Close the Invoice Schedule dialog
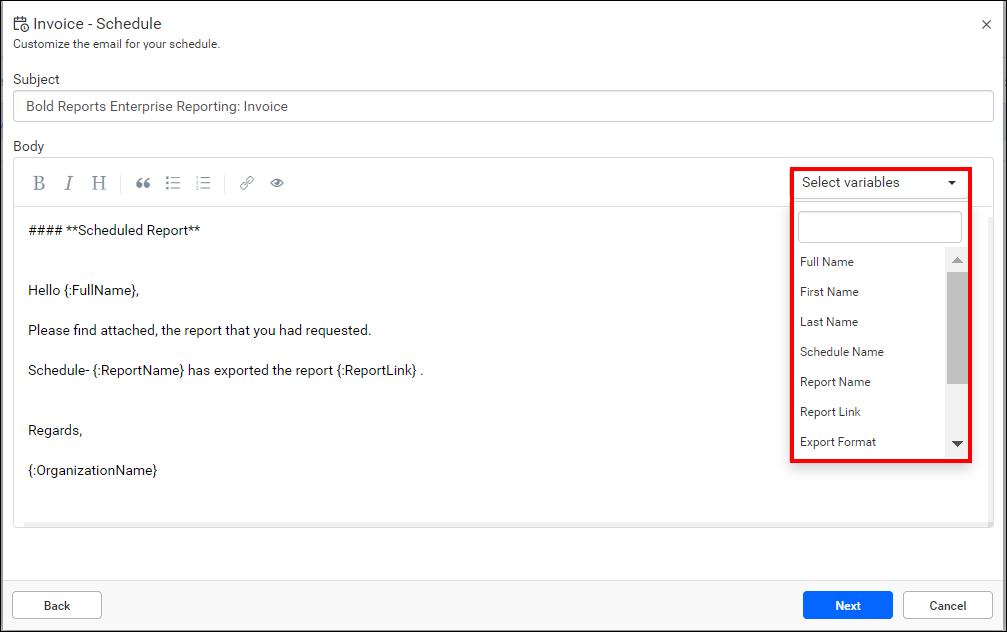The height and width of the screenshot is (632, 1007). tap(986, 24)
